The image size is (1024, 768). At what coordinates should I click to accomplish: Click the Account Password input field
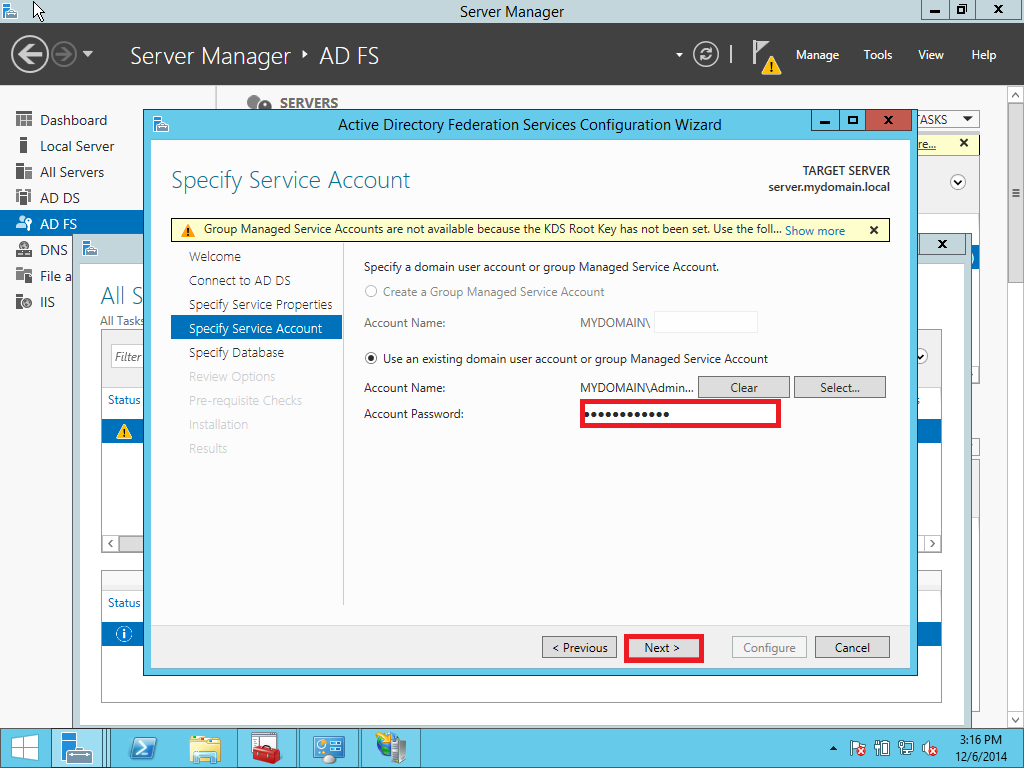click(680, 413)
